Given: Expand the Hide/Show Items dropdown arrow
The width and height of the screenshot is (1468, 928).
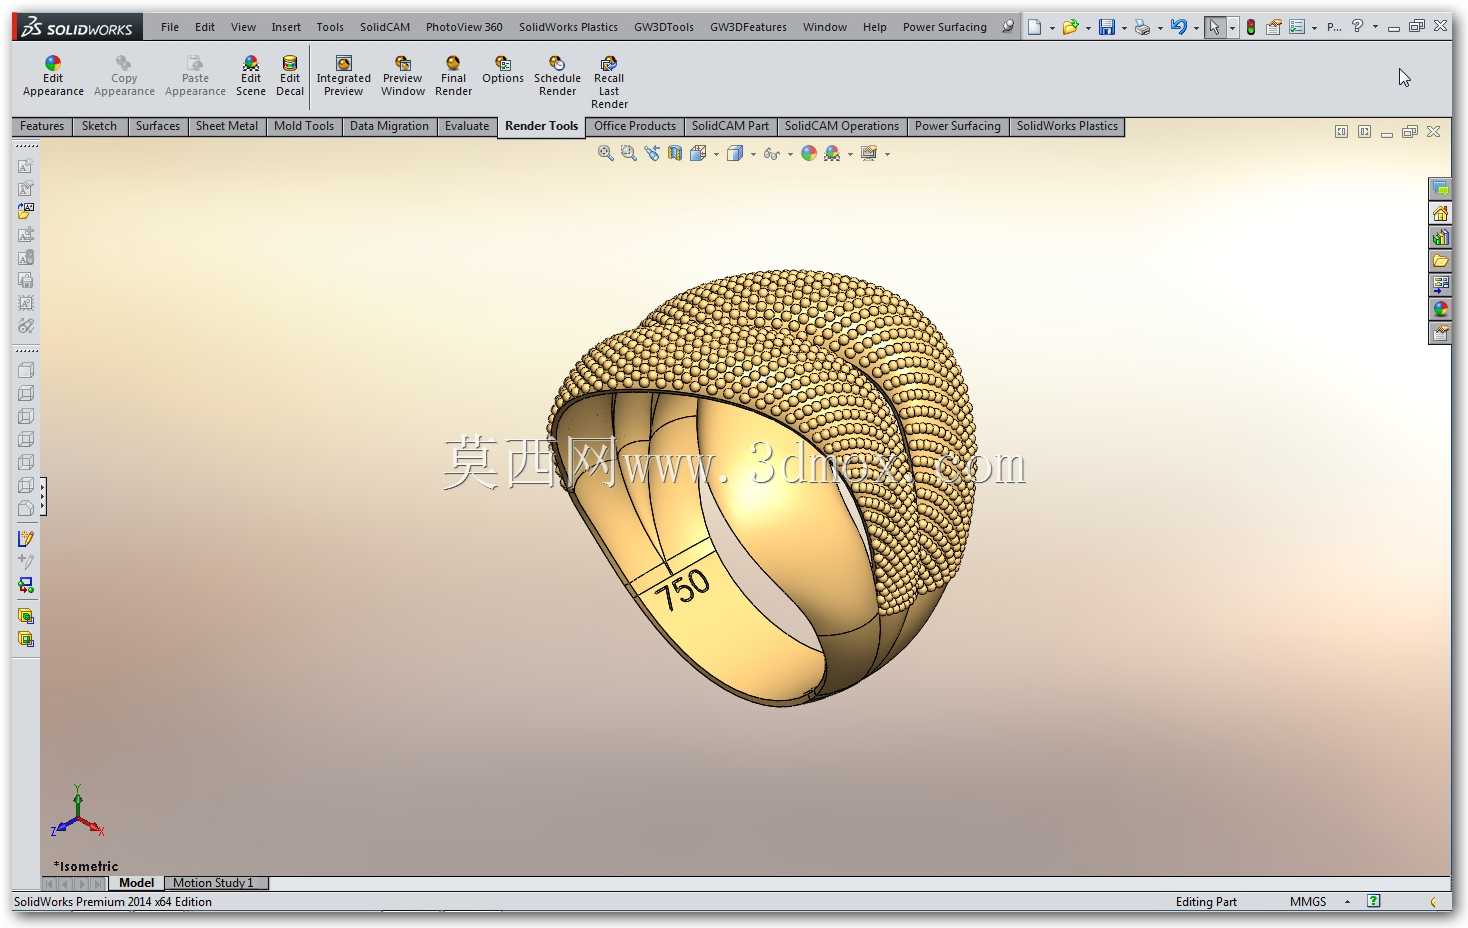Looking at the screenshot, I should point(790,154).
